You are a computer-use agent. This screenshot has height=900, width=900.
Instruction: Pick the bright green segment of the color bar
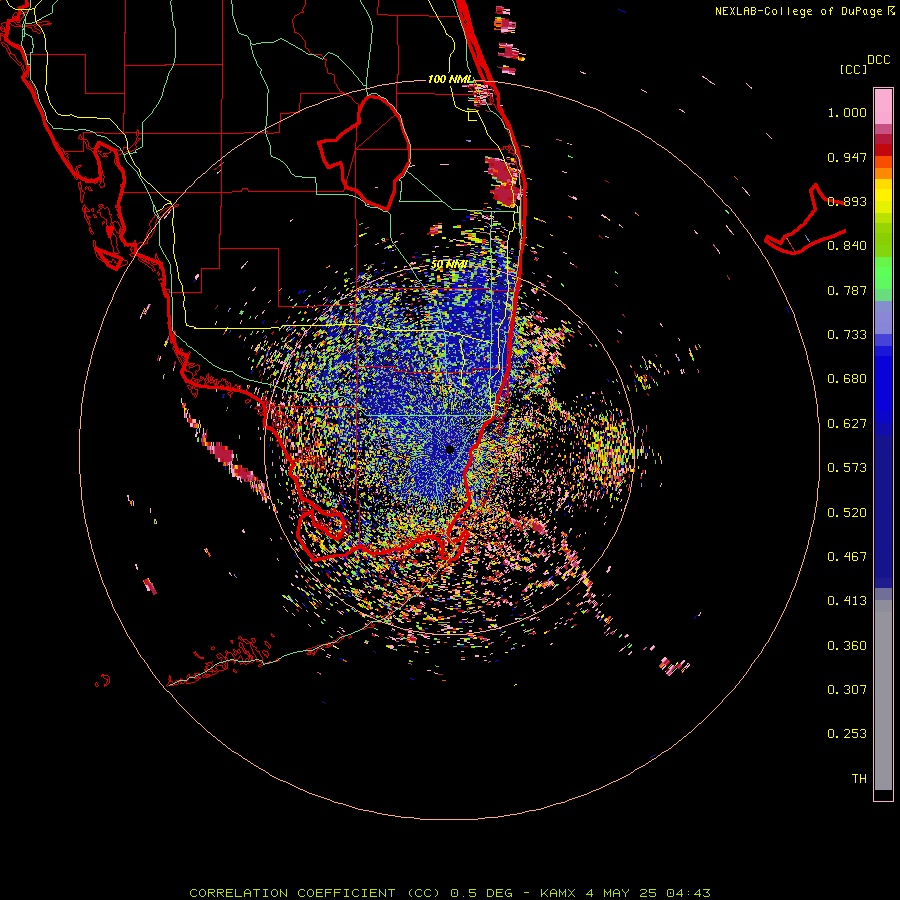coord(883,273)
